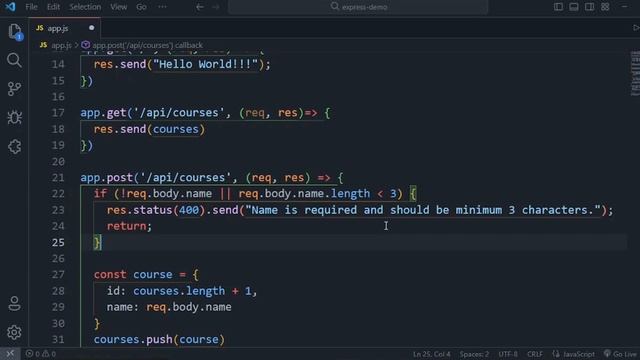Open the File menu
The image size is (640, 360).
(x=31, y=7)
